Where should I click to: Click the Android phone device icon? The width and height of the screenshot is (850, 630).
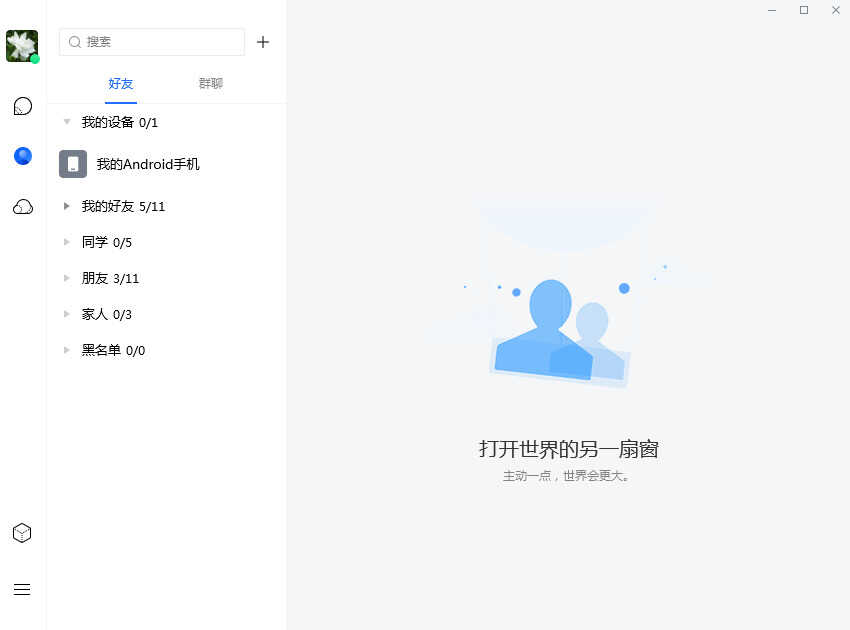(x=73, y=164)
